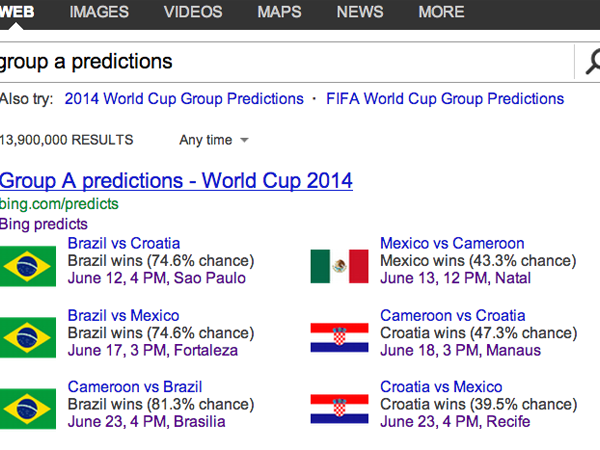Click Mexico flag beside Mexico vs Cameroon
600x450 pixels.
(x=340, y=265)
